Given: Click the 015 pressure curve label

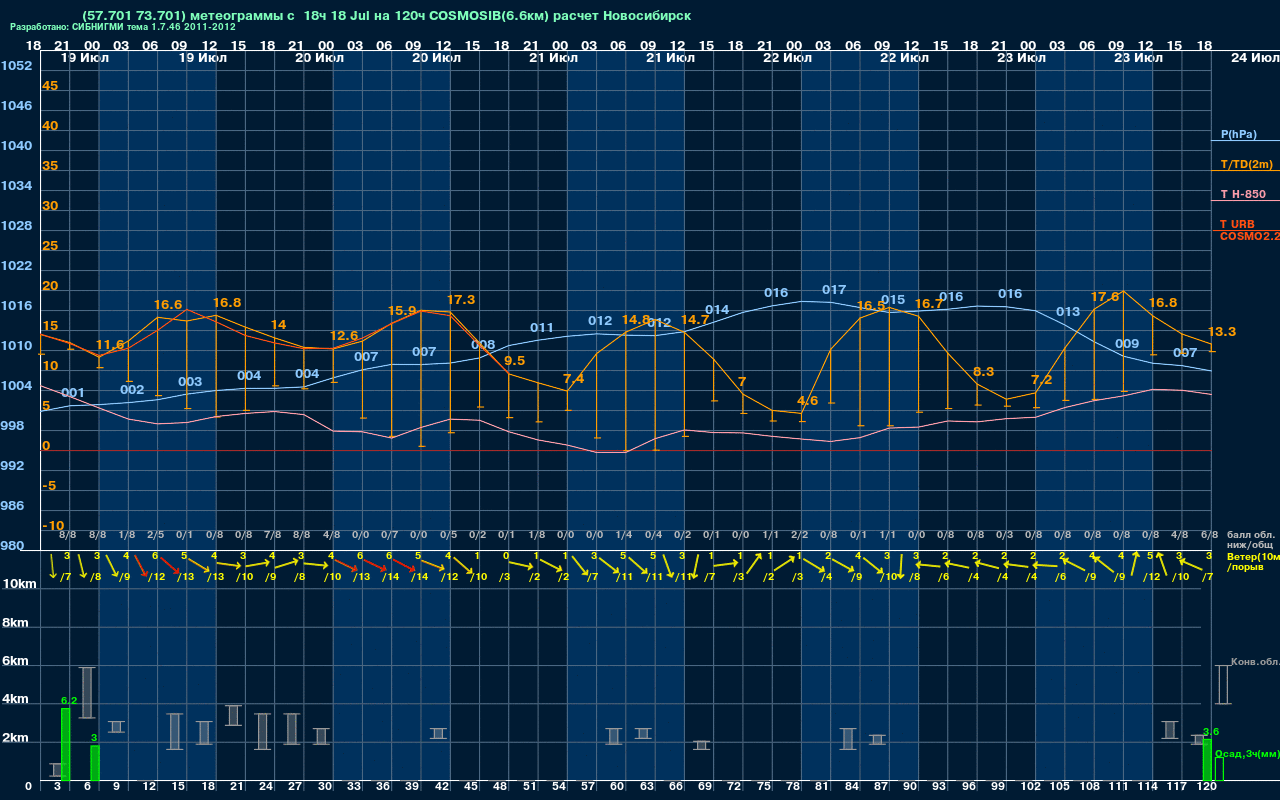Looking at the screenshot, I should (x=893, y=300).
